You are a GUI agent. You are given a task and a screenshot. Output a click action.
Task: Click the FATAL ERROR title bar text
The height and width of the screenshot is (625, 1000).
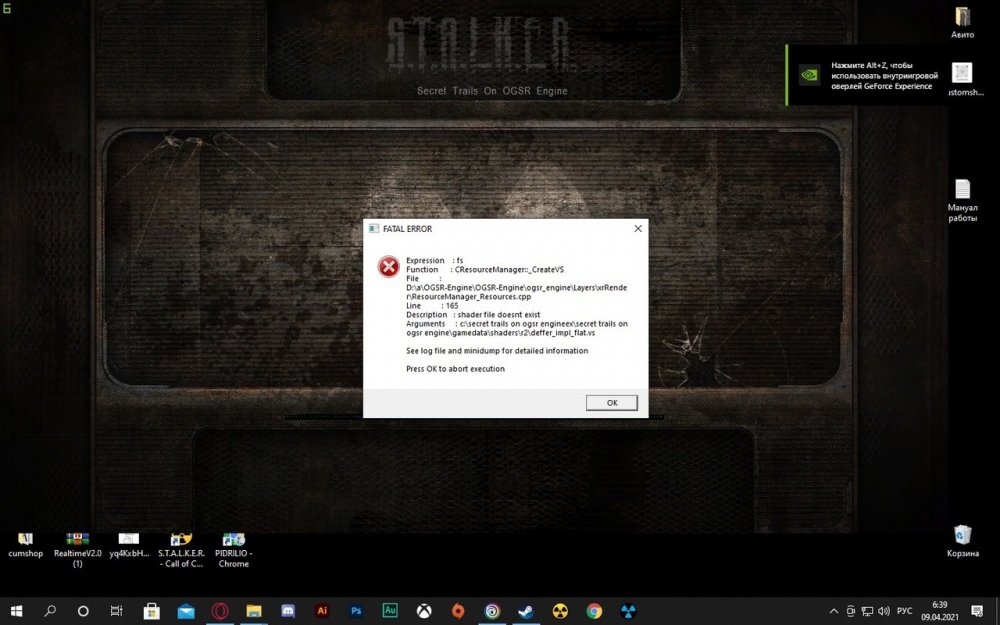coord(408,229)
